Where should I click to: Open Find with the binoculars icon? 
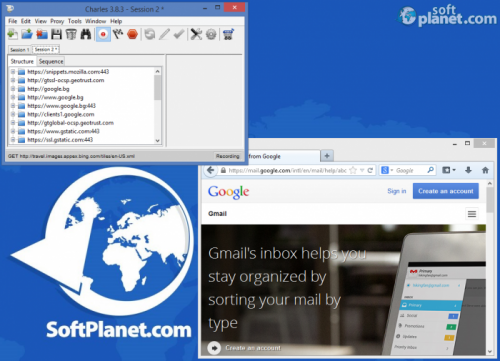pos(86,34)
